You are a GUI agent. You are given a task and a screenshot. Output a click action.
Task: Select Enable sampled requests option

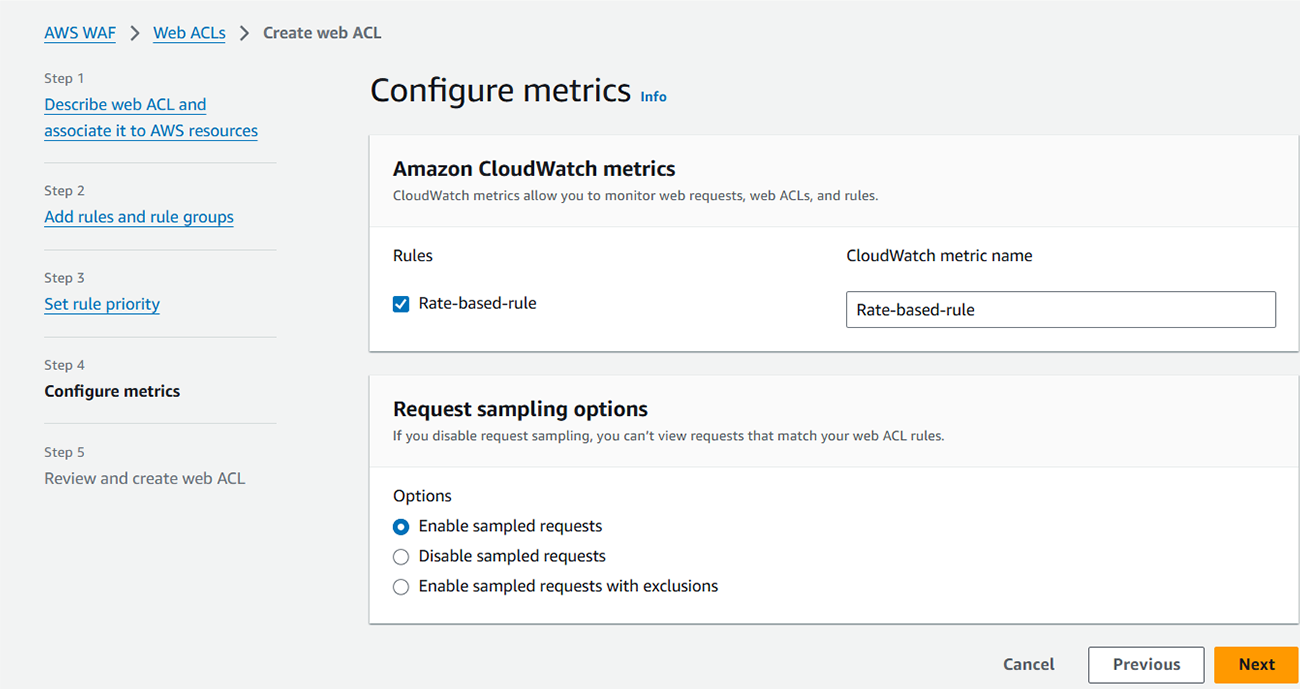[401, 527]
